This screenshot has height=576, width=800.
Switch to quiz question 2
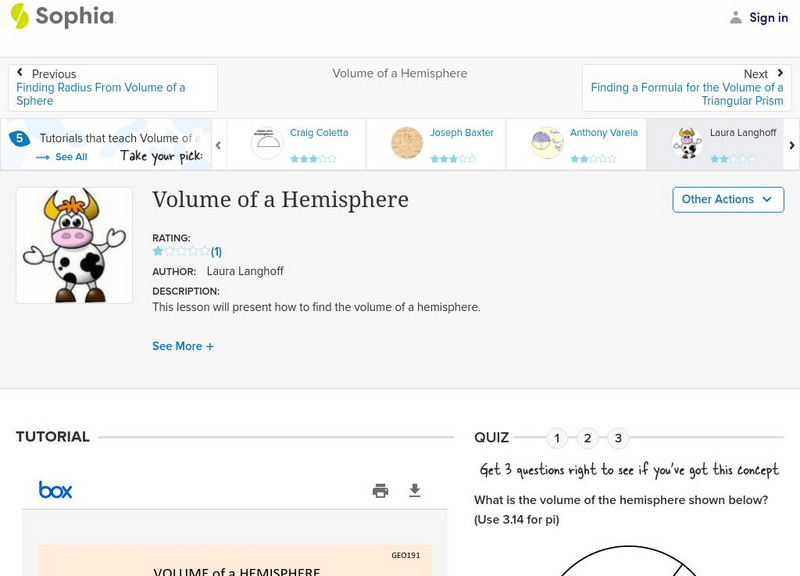tap(589, 437)
